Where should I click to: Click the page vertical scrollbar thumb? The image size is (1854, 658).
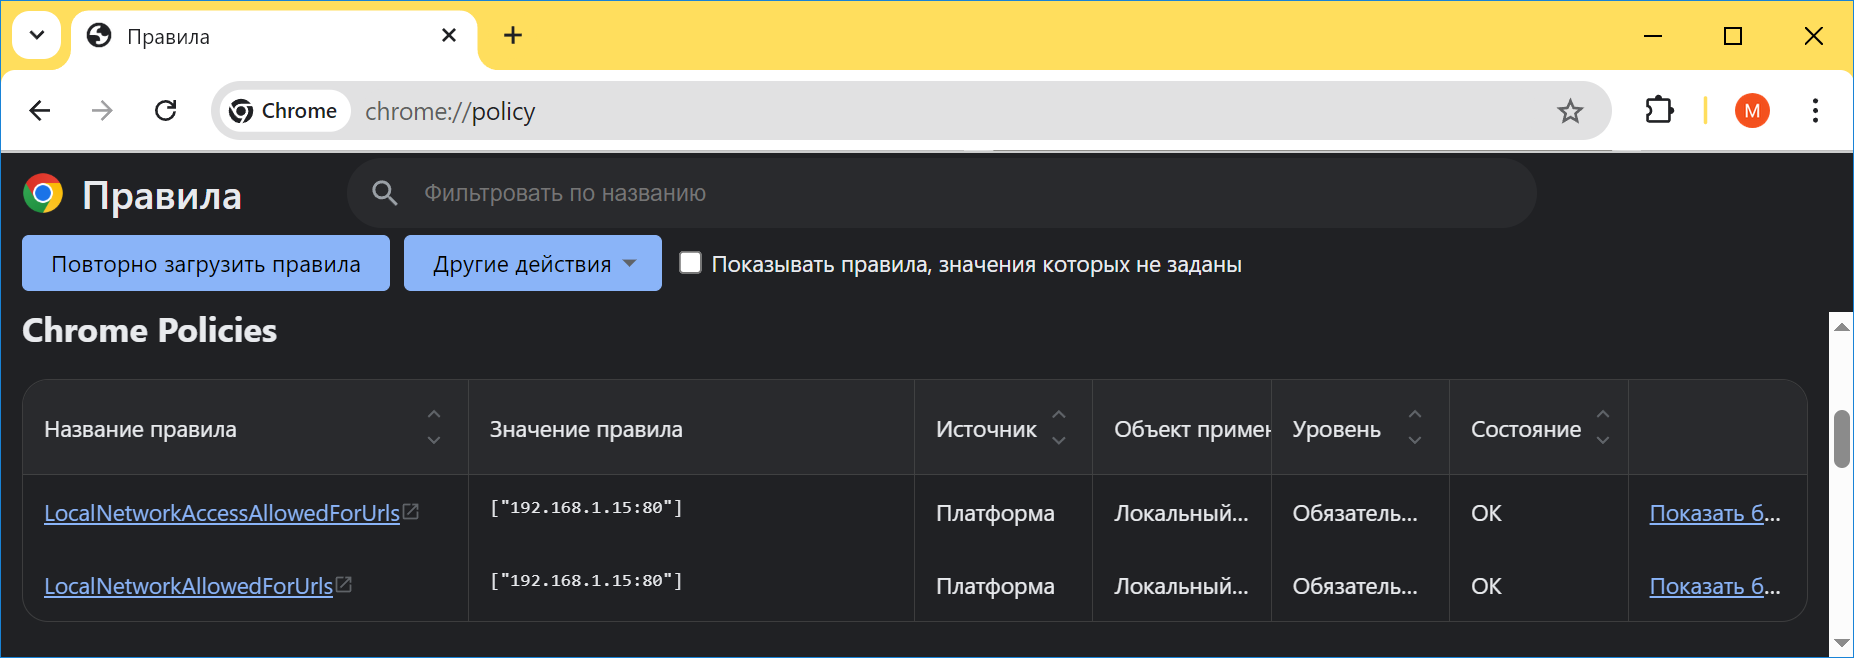point(1841,438)
